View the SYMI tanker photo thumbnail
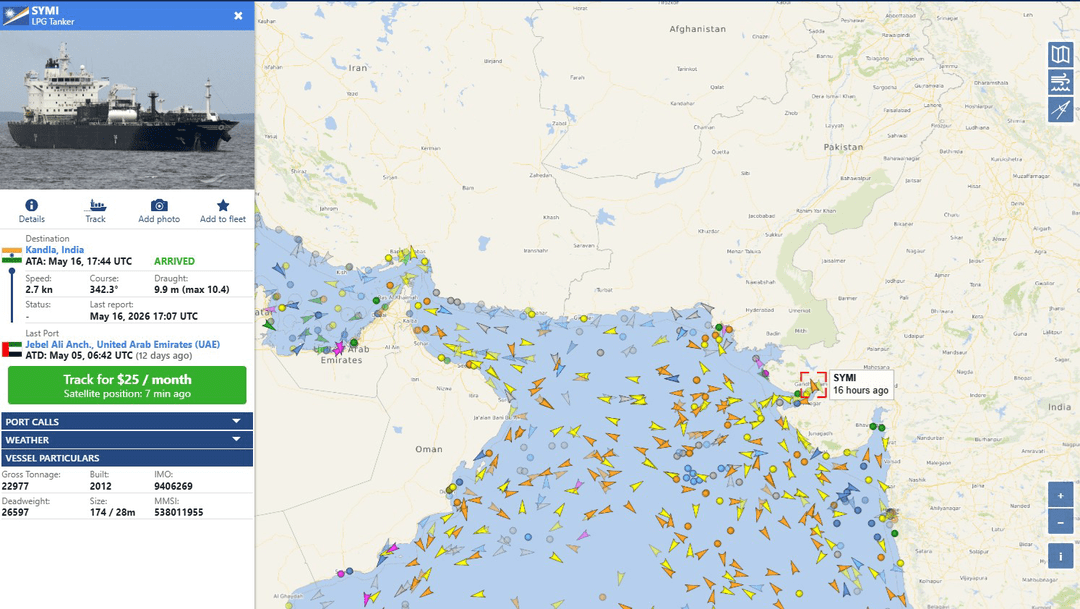Viewport: 1080px width, 609px height. click(127, 110)
